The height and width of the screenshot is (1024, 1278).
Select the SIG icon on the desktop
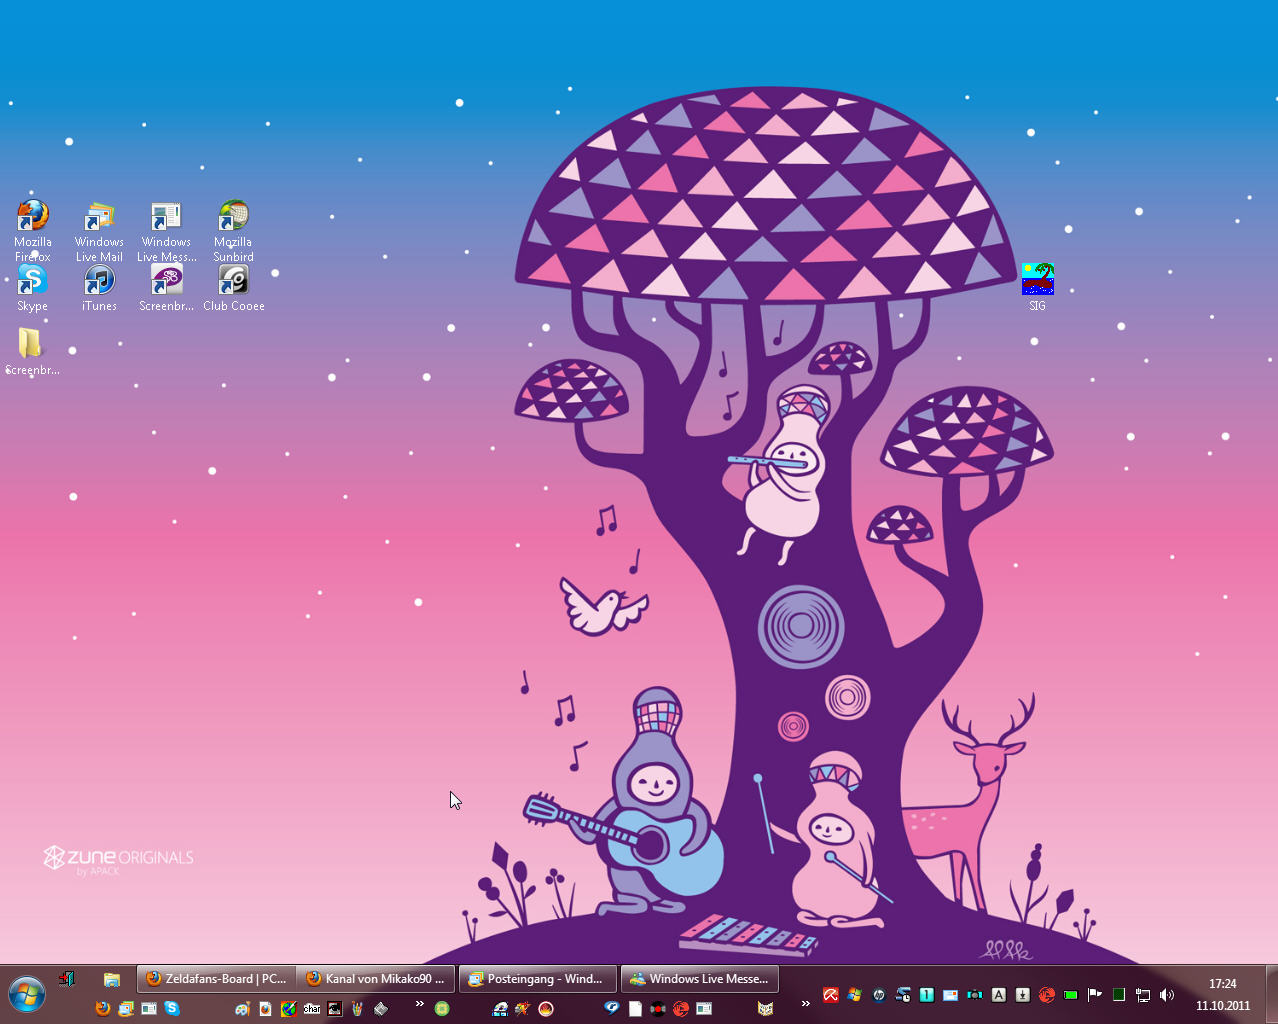pyautogui.click(x=1037, y=280)
